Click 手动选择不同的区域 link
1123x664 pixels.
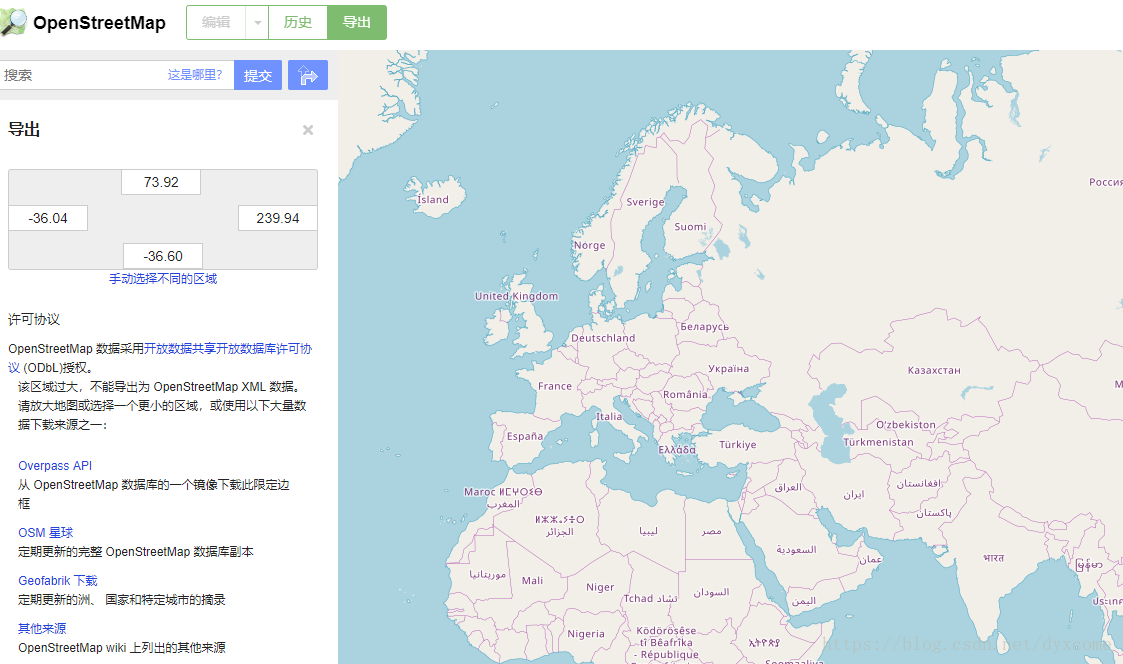[163, 279]
